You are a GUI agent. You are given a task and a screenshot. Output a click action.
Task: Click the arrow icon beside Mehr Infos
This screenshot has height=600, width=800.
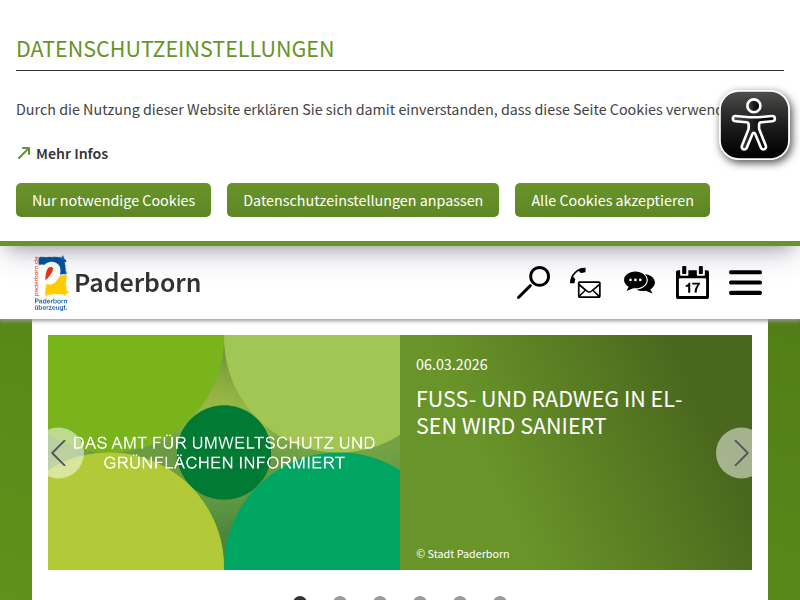click(x=24, y=154)
